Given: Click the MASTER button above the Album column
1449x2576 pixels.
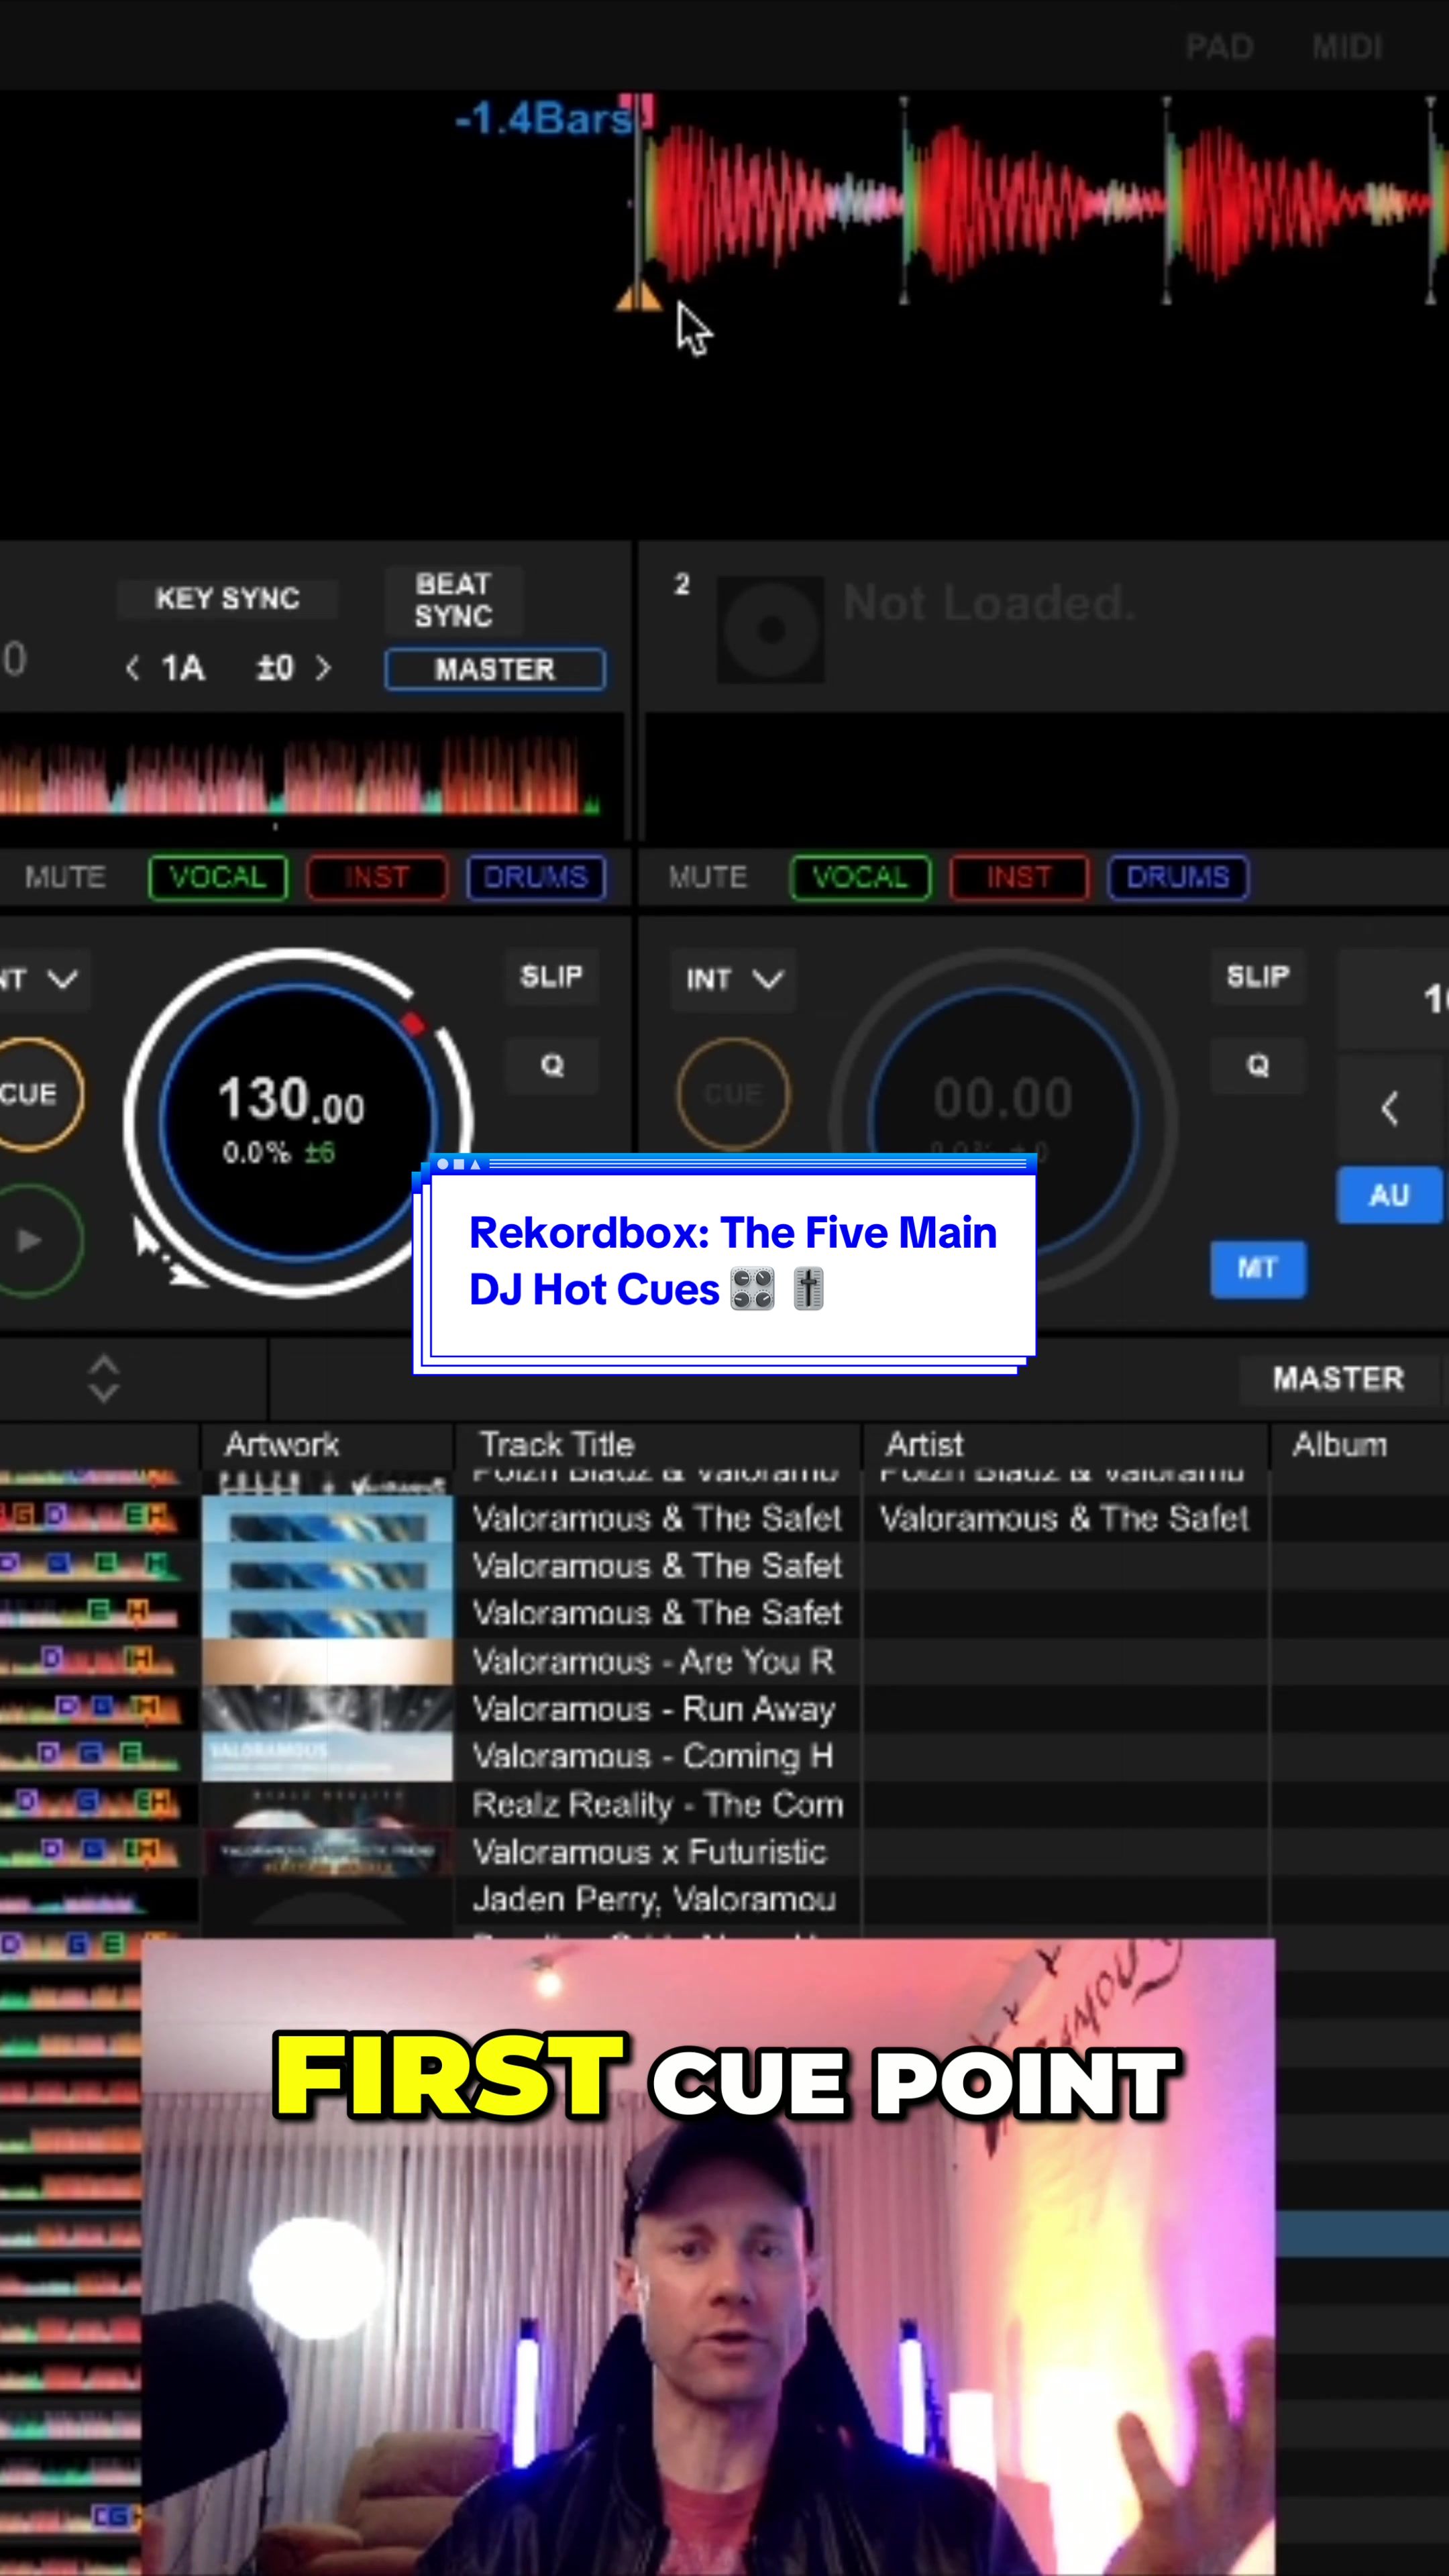Looking at the screenshot, I should [1338, 1379].
